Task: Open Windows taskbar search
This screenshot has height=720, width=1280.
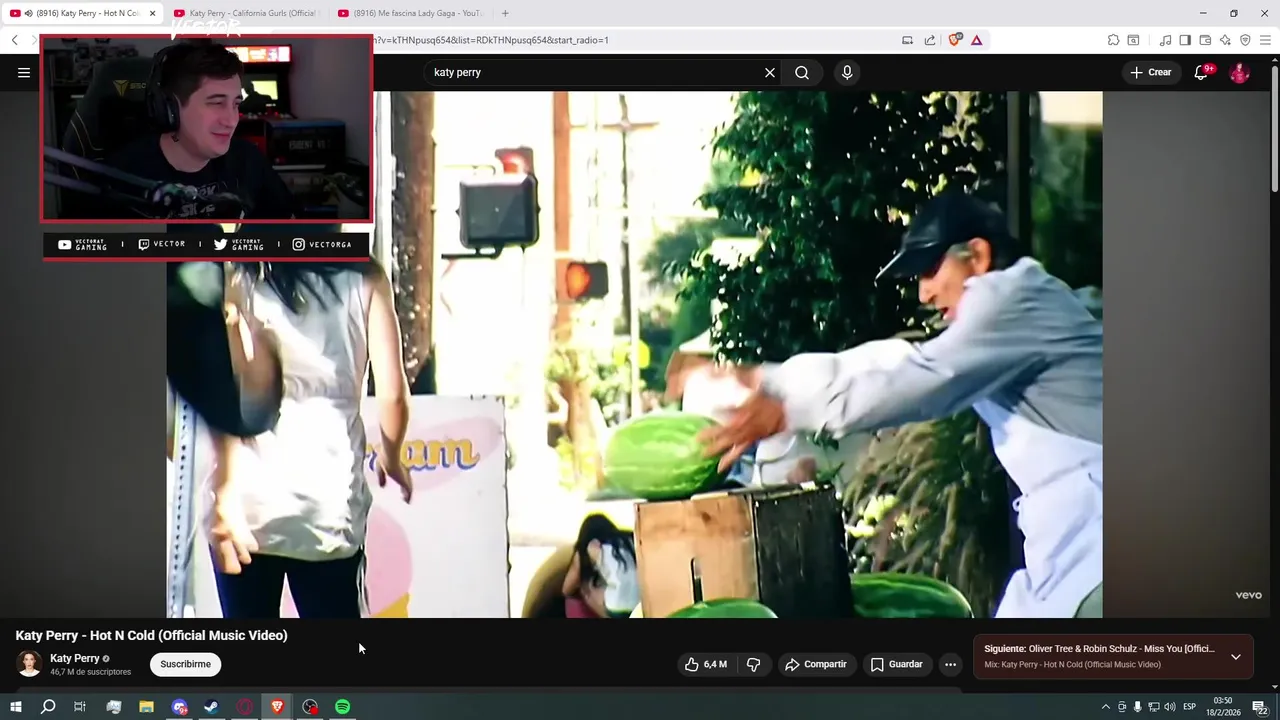Action: click(47, 707)
